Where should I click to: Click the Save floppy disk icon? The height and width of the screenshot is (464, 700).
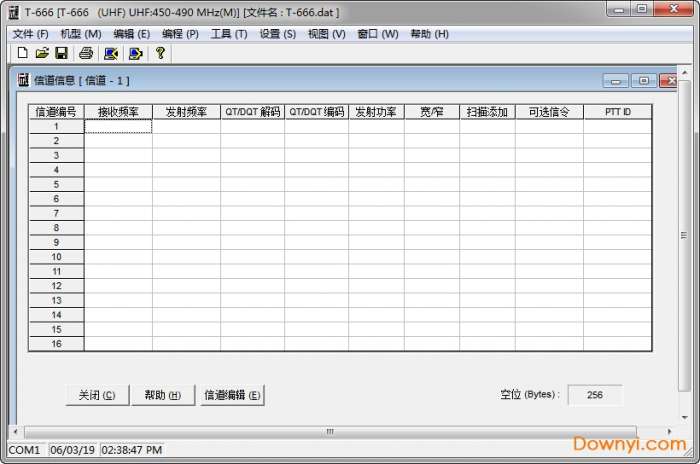[61, 53]
